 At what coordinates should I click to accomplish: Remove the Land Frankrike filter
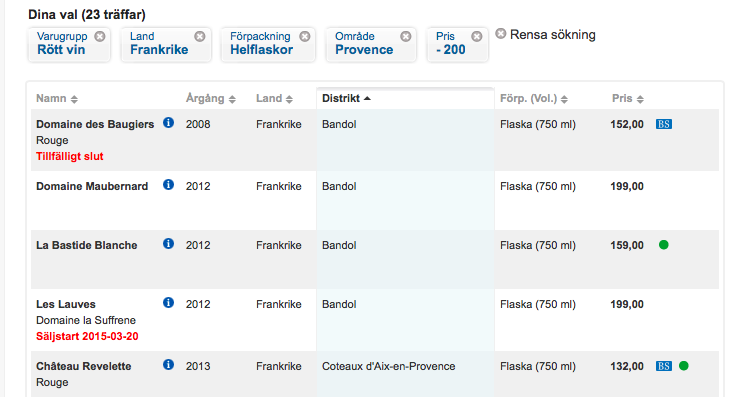pyautogui.click(x=200, y=36)
